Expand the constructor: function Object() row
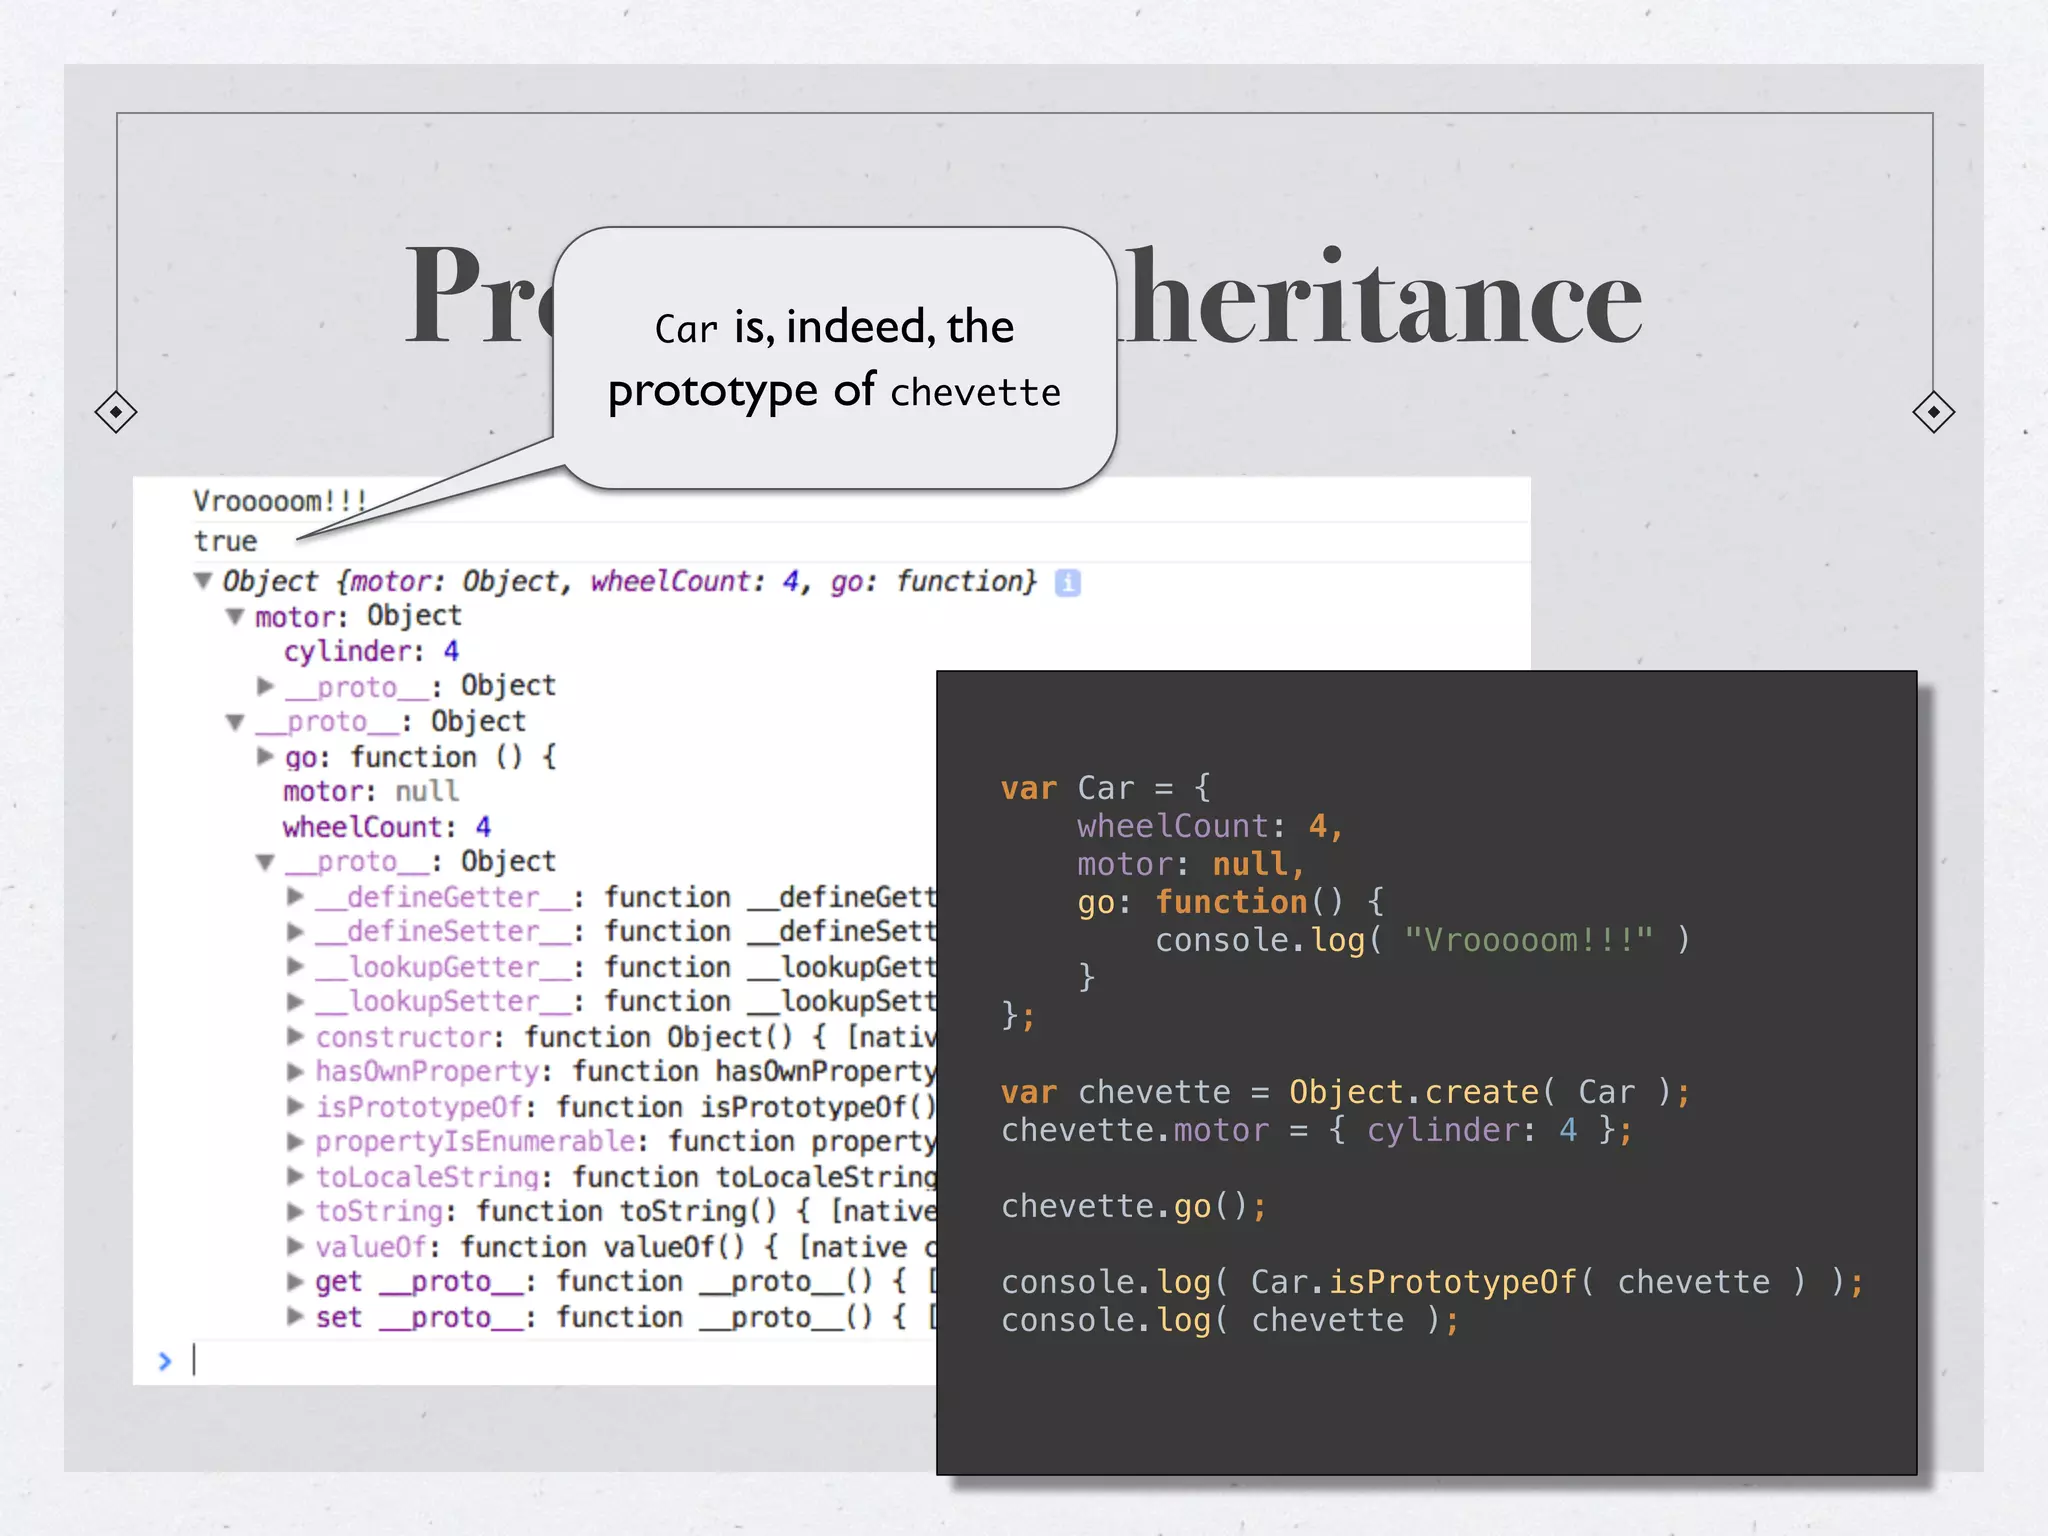Viewport: 2048px width, 1536px height. 295,1037
